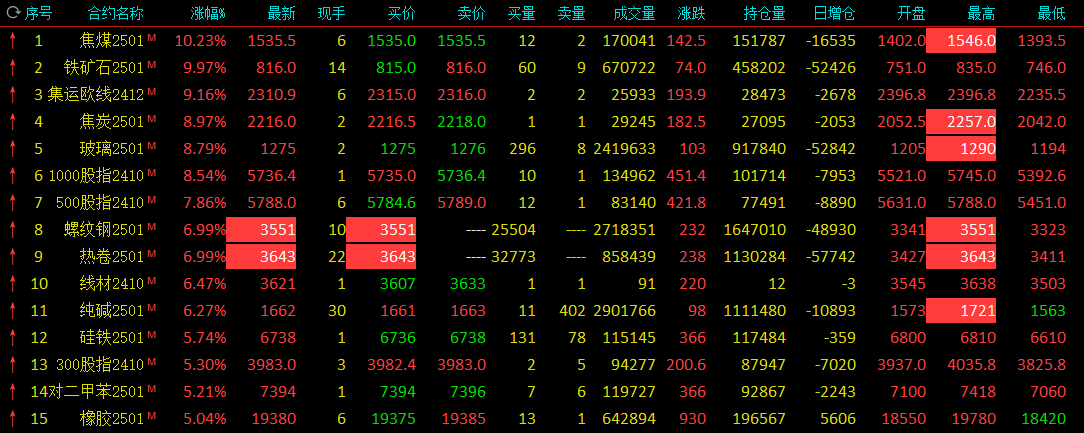Click the 最低 column header
Screen dimensions: 1084x433
click(1052, 13)
